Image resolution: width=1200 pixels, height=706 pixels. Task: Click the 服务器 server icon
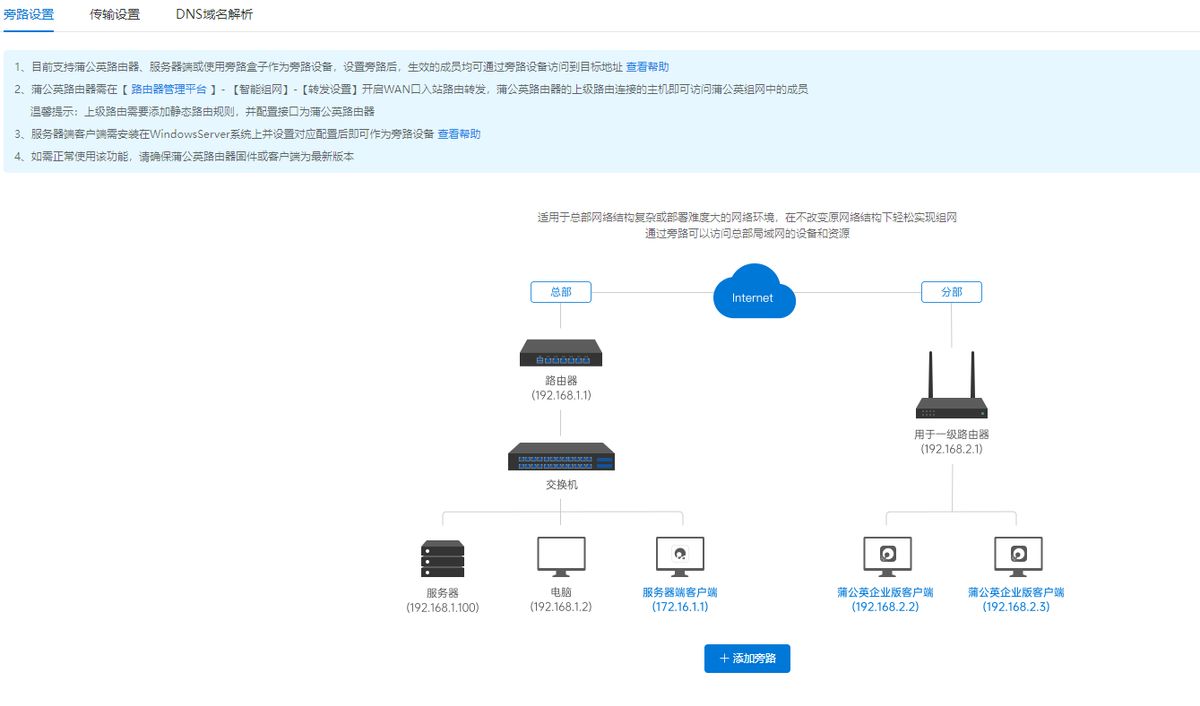[x=443, y=559]
